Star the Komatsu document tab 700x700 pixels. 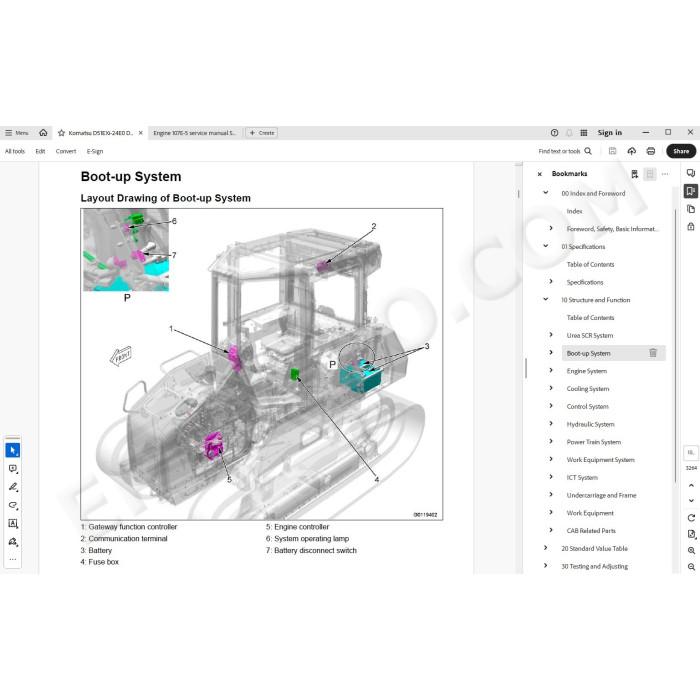point(62,133)
